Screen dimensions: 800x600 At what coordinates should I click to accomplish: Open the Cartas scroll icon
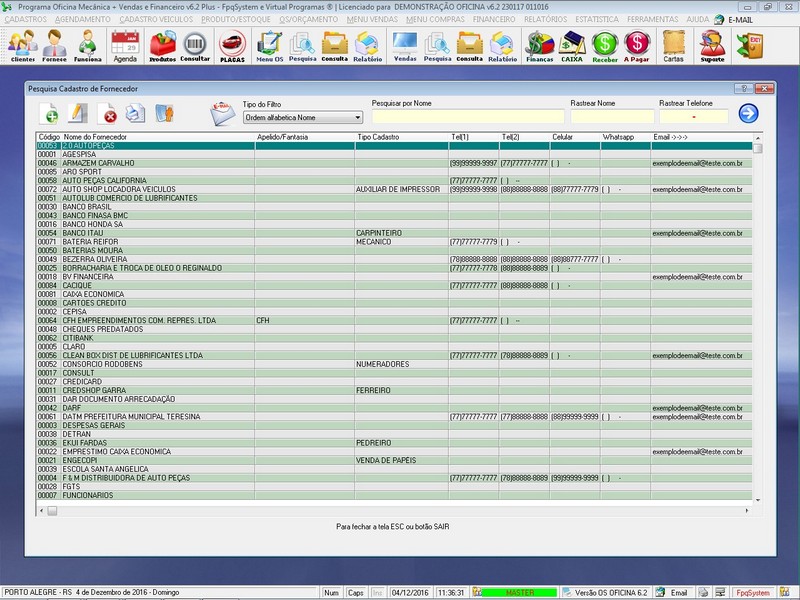pos(673,46)
